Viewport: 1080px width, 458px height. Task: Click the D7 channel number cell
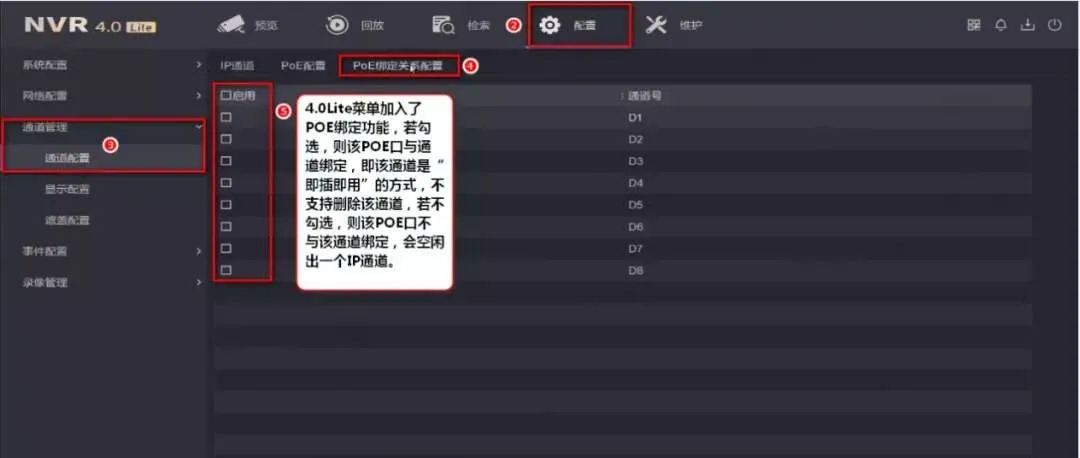click(635, 249)
